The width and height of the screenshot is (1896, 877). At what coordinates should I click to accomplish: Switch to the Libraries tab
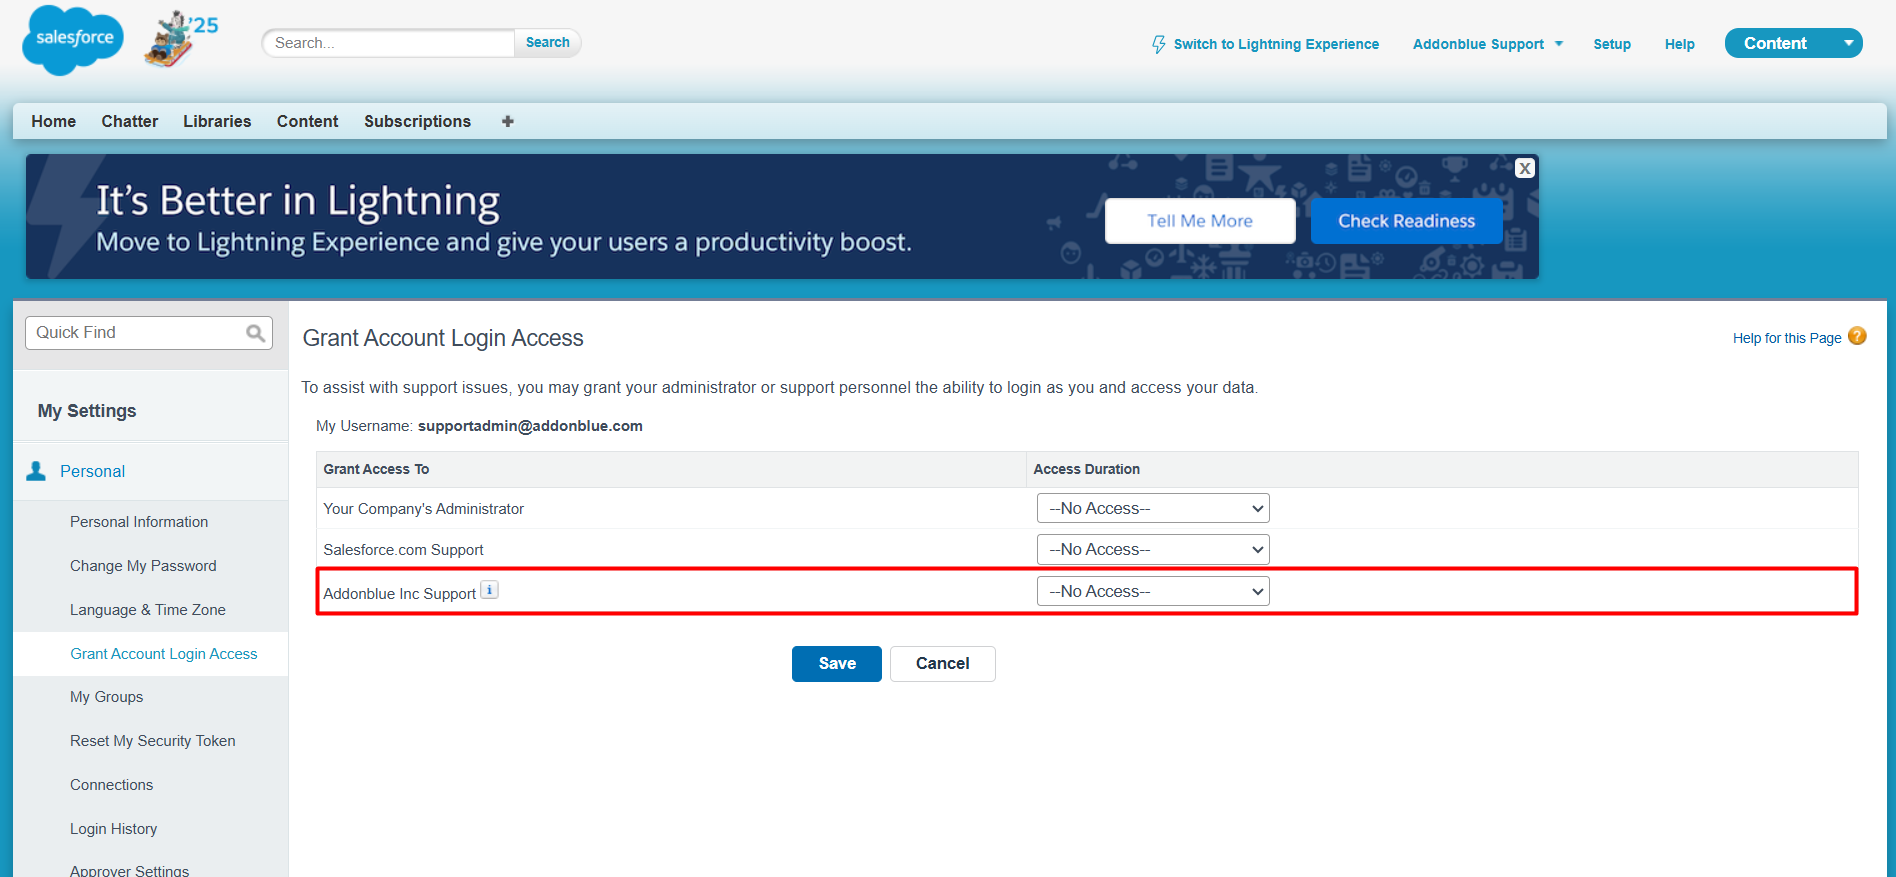(217, 121)
